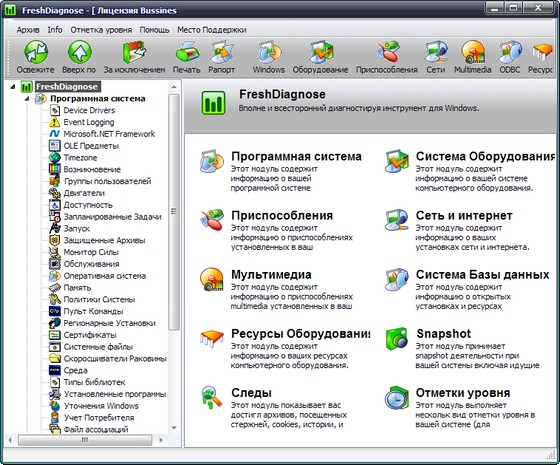Click the tree scroll up arrow
This screenshot has height=465, width=560.
(x=174, y=87)
